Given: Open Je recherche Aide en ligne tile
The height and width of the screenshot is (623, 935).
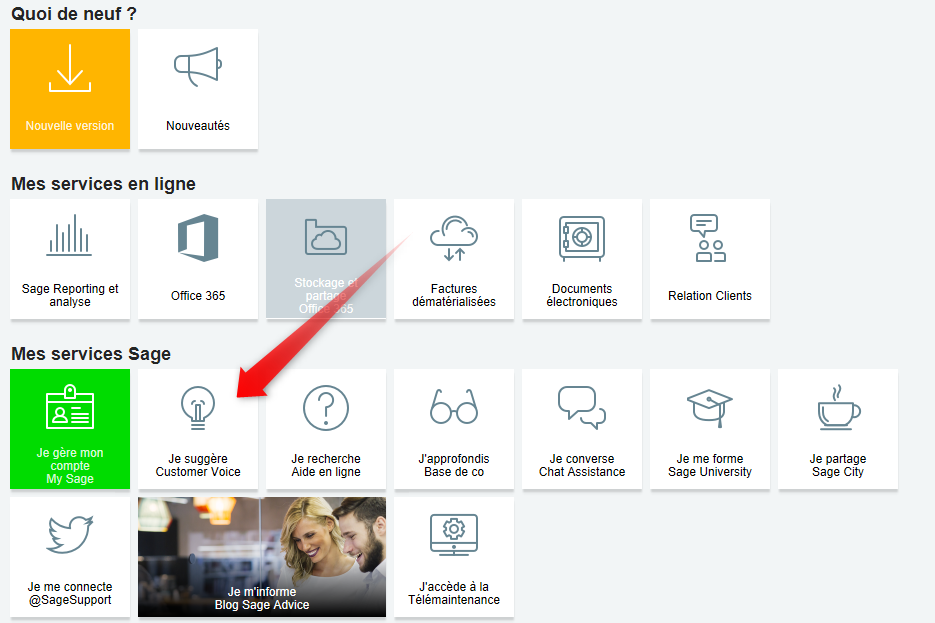Looking at the screenshot, I should click(x=326, y=429).
